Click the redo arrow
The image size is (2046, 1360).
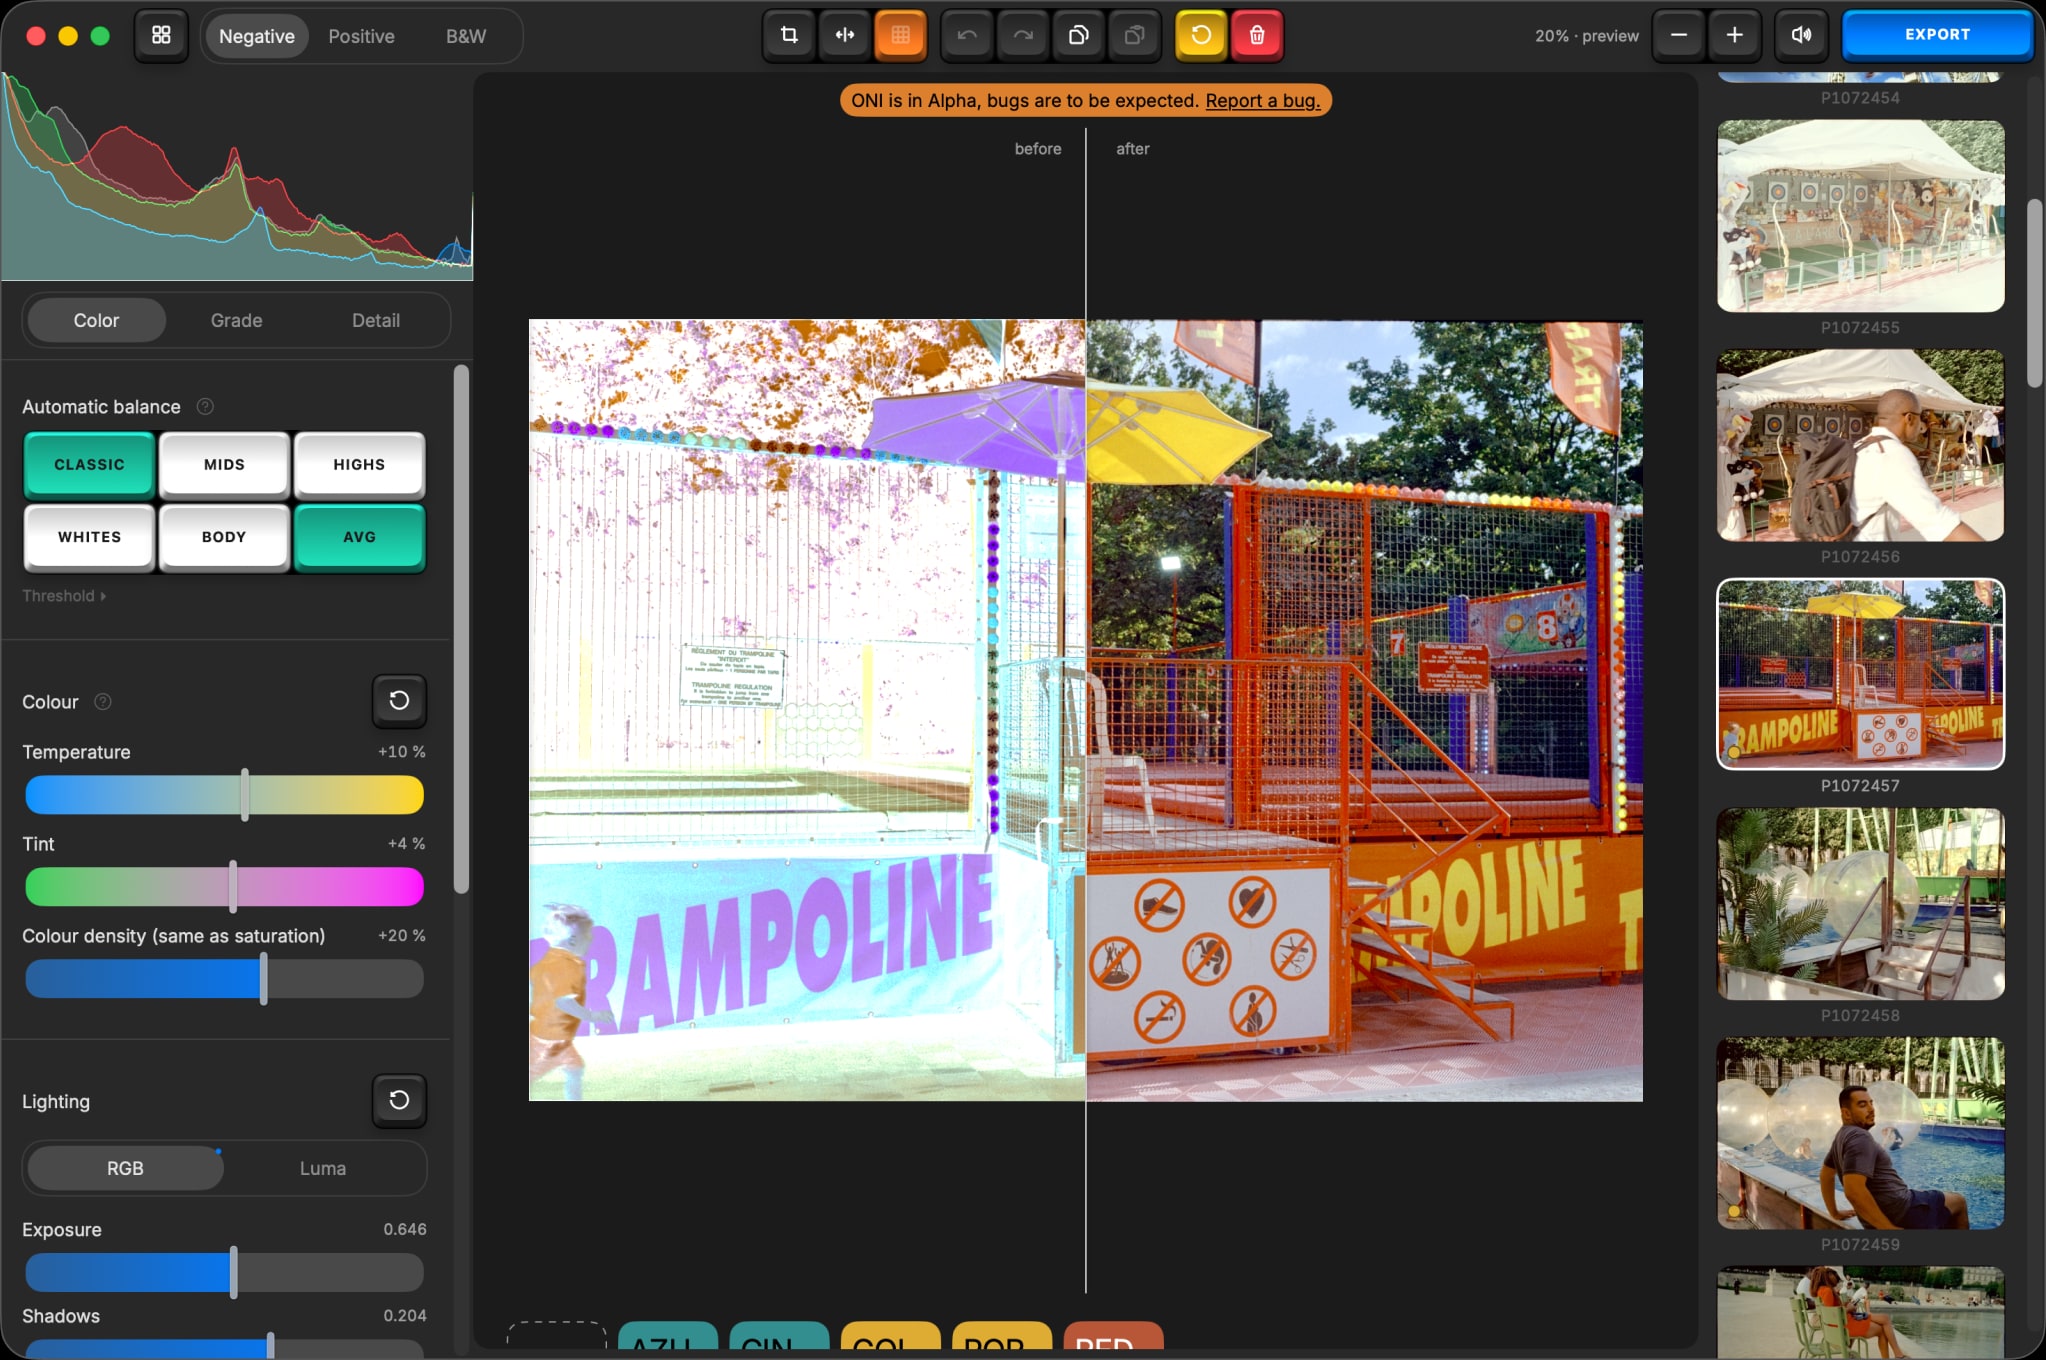point(1023,35)
